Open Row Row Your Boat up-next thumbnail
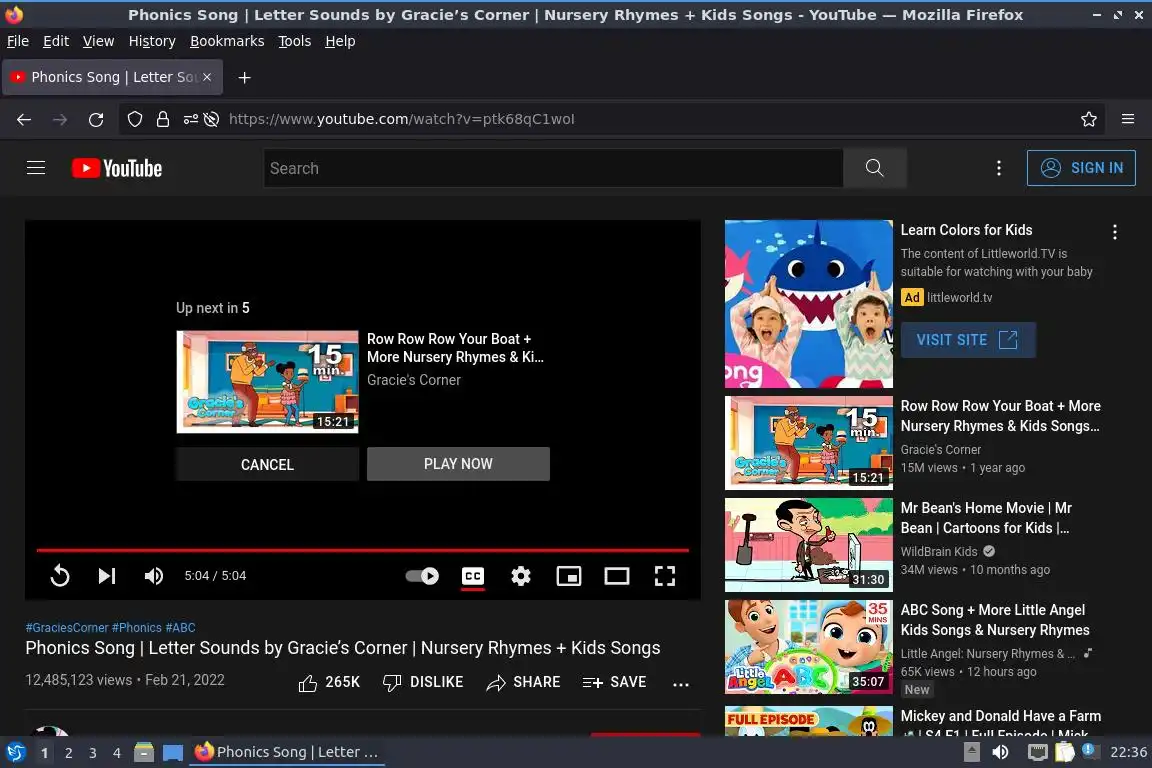 tap(267, 381)
